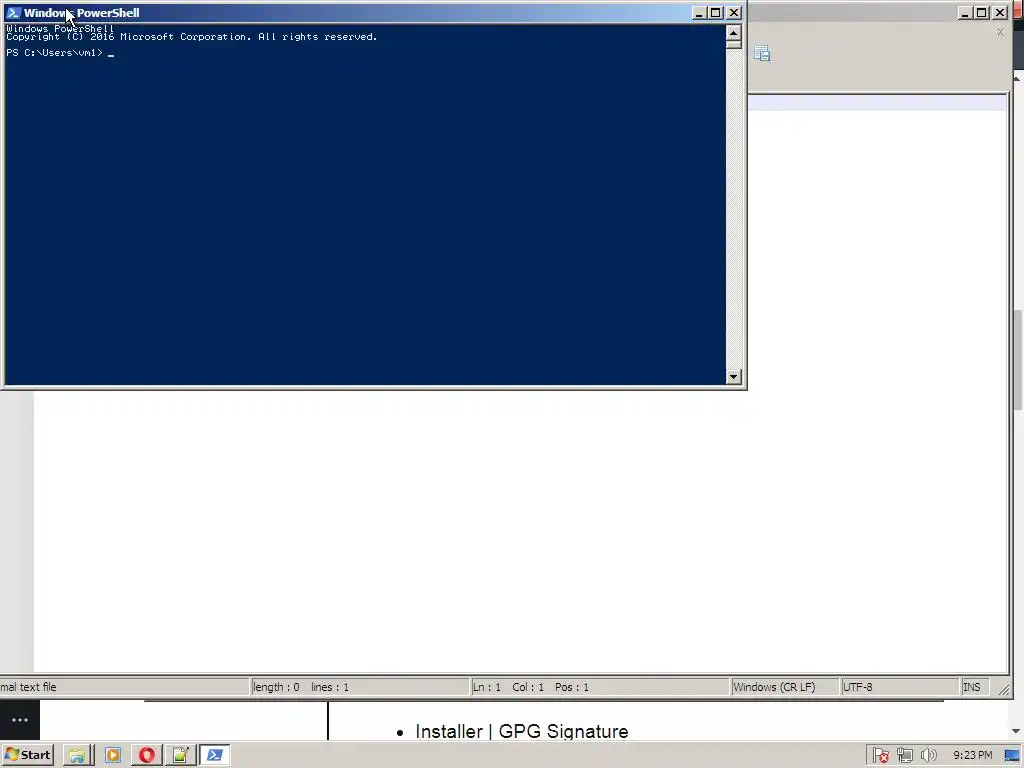Select the PowerShell taskbar button
Viewport: 1024px width, 768px height.
tap(215, 755)
